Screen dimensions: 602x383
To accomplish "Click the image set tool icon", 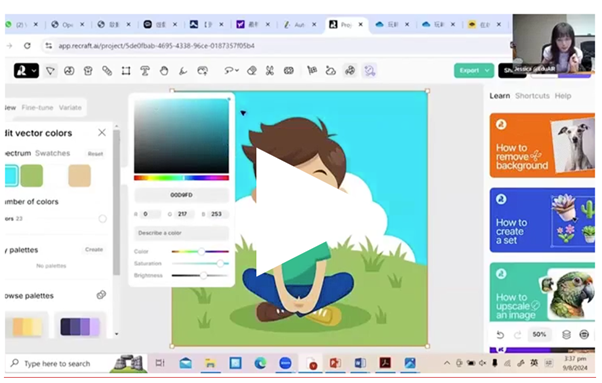I will pos(202,71).
